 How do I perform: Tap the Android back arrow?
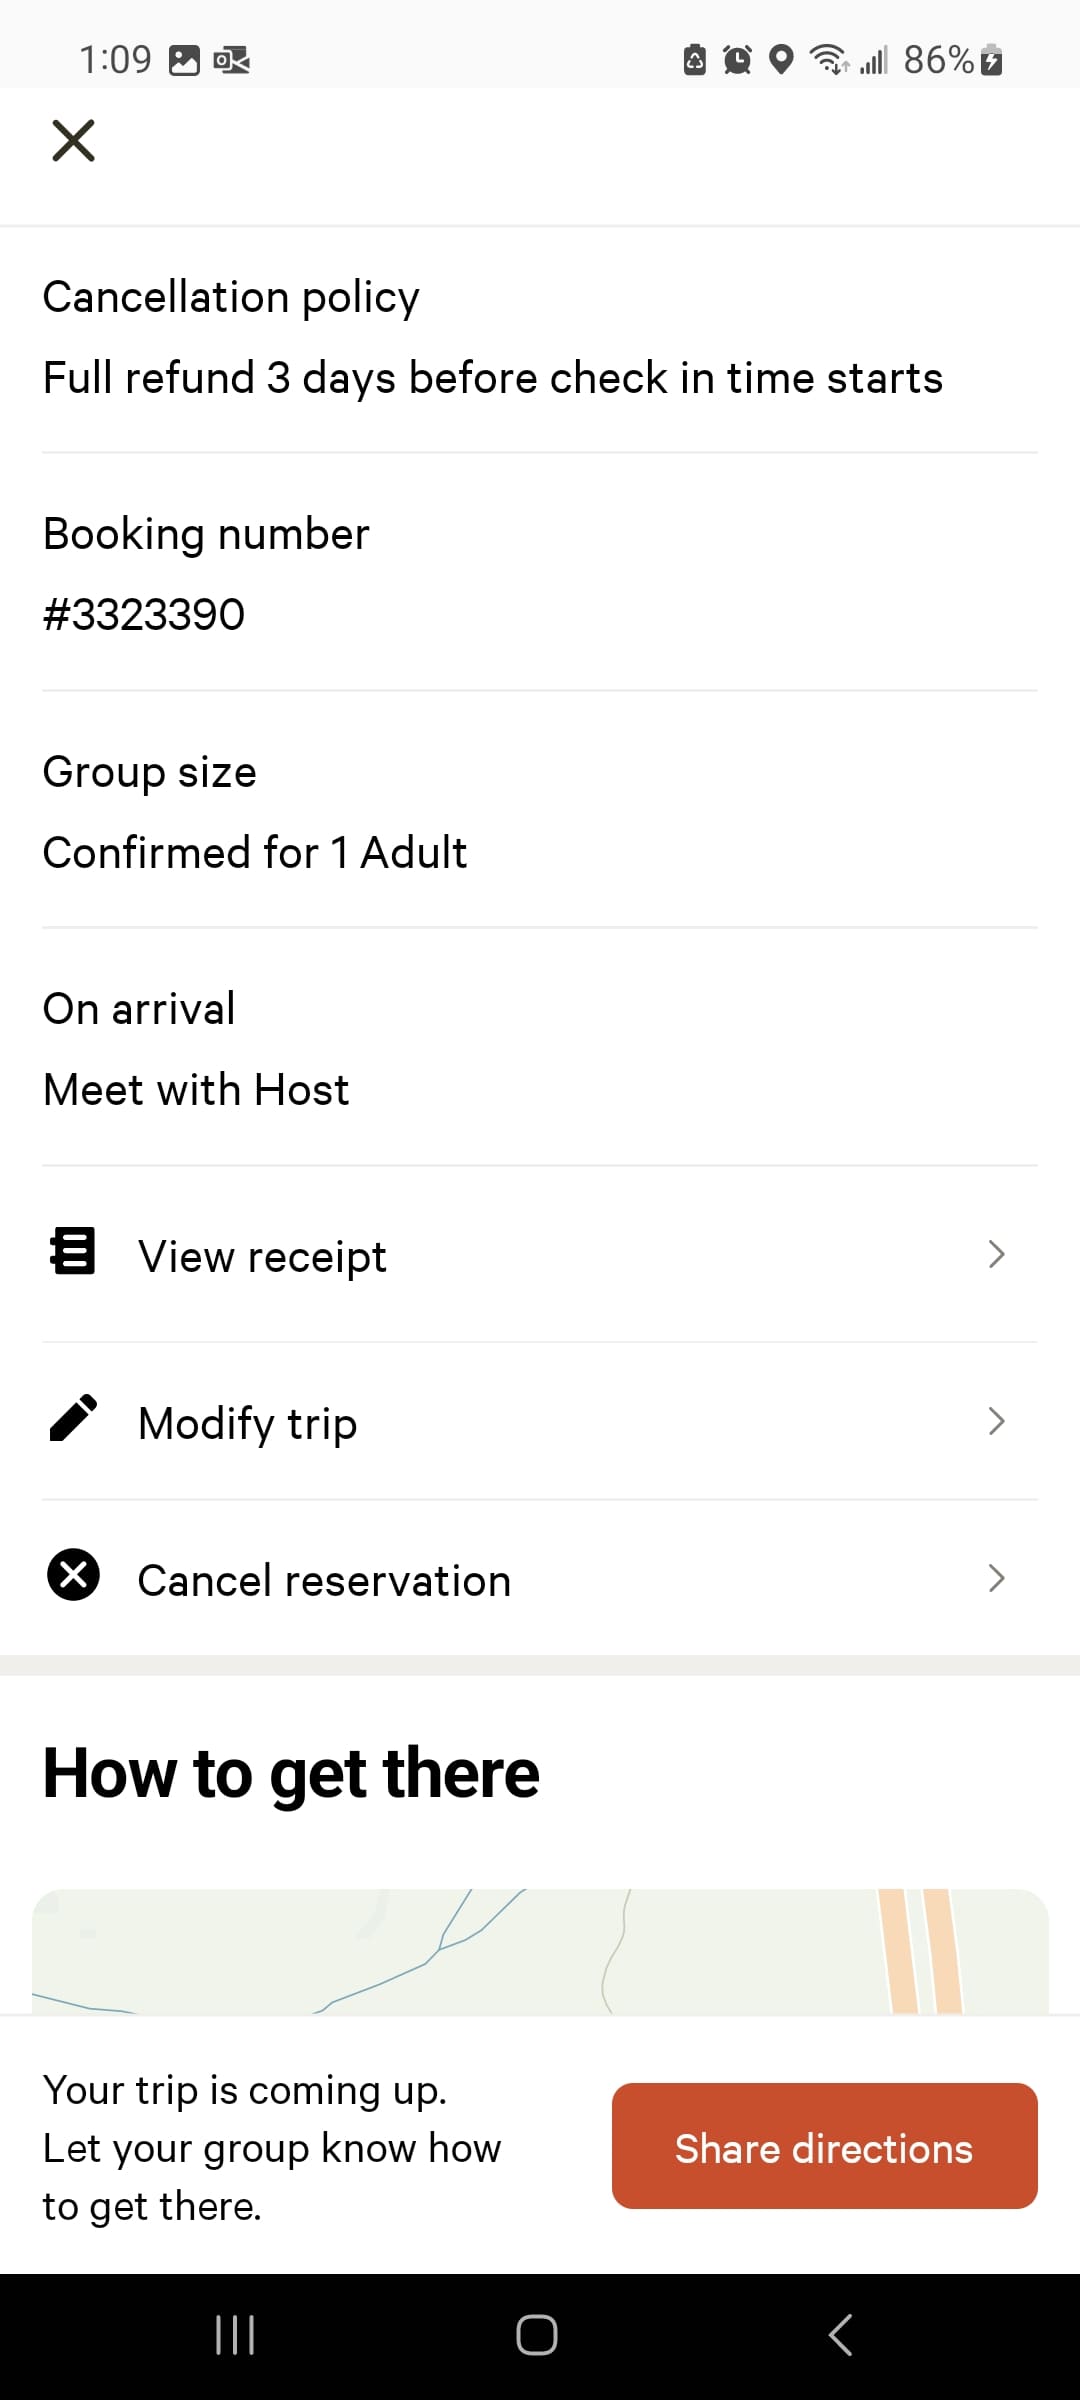tap(841, 2335)
